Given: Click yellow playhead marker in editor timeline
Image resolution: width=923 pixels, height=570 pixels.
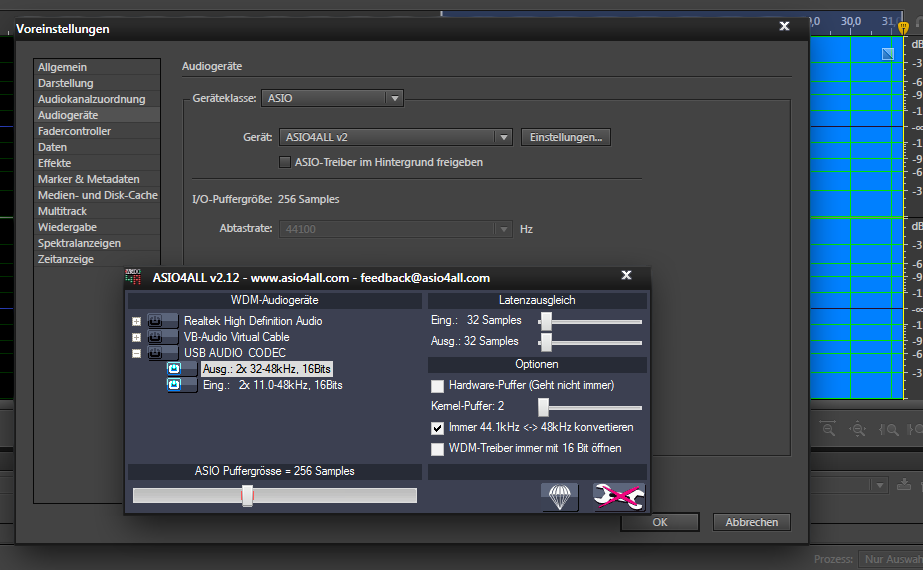Looking at the screenshot, I should (903, 27).
